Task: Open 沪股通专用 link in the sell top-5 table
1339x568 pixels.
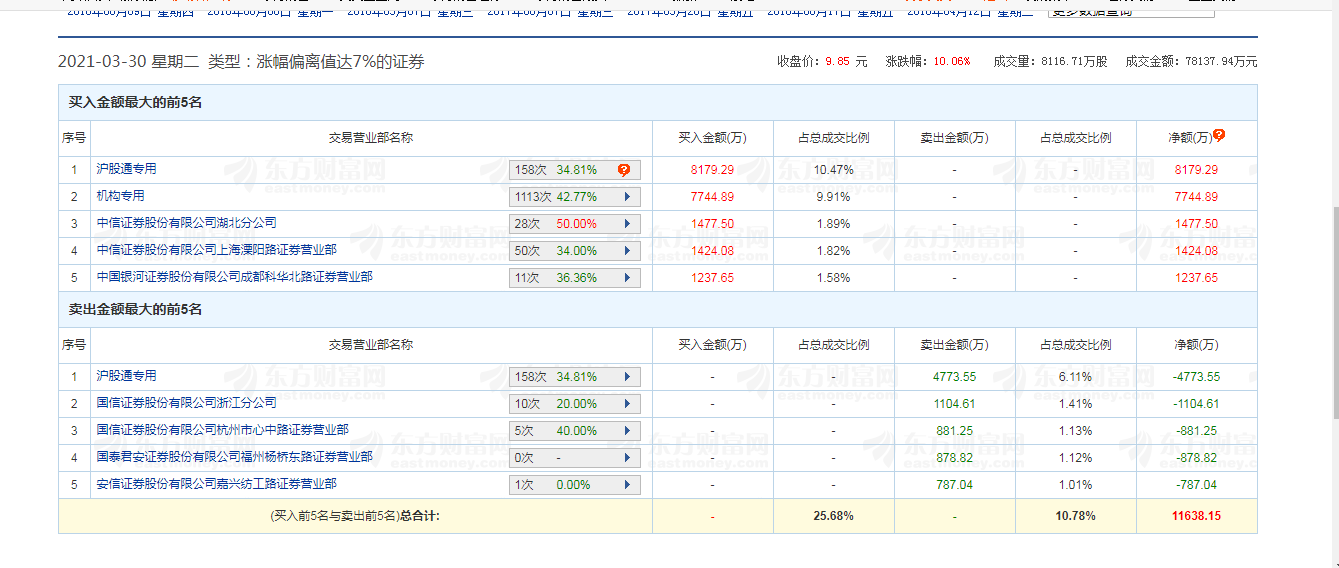Action: click(126, 376)
